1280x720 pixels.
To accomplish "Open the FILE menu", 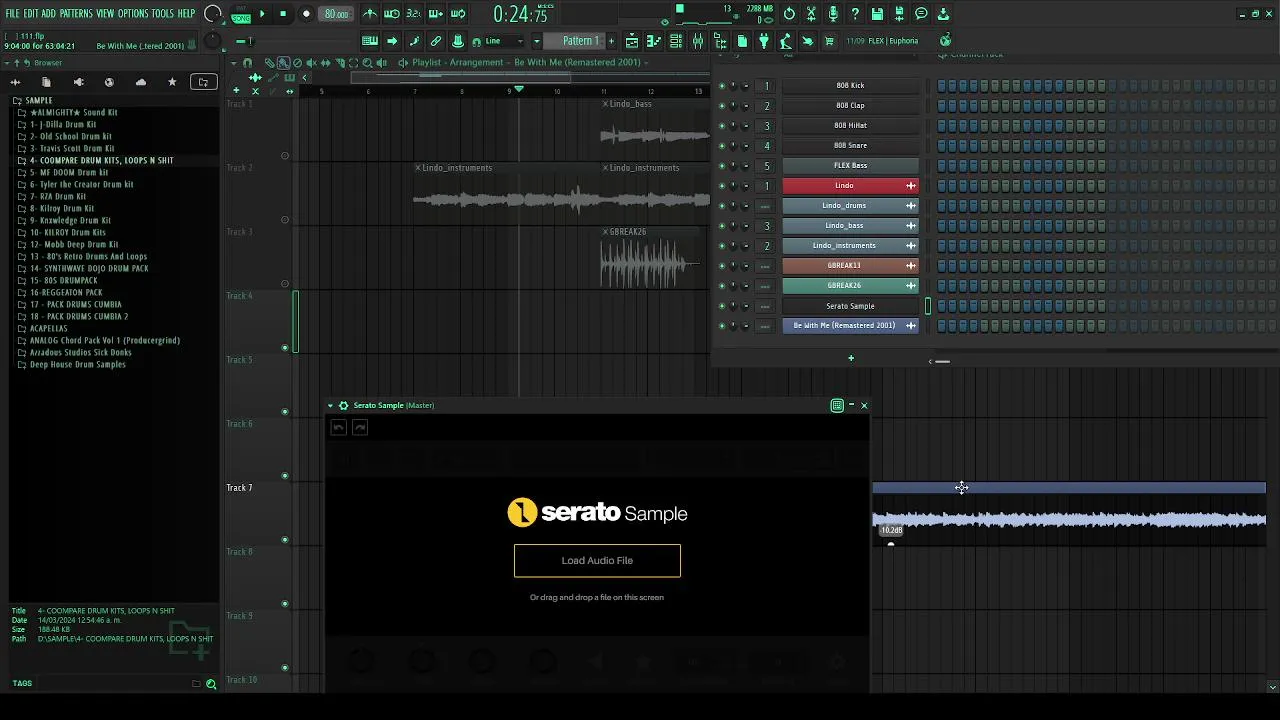I will (x=12, y=13).
